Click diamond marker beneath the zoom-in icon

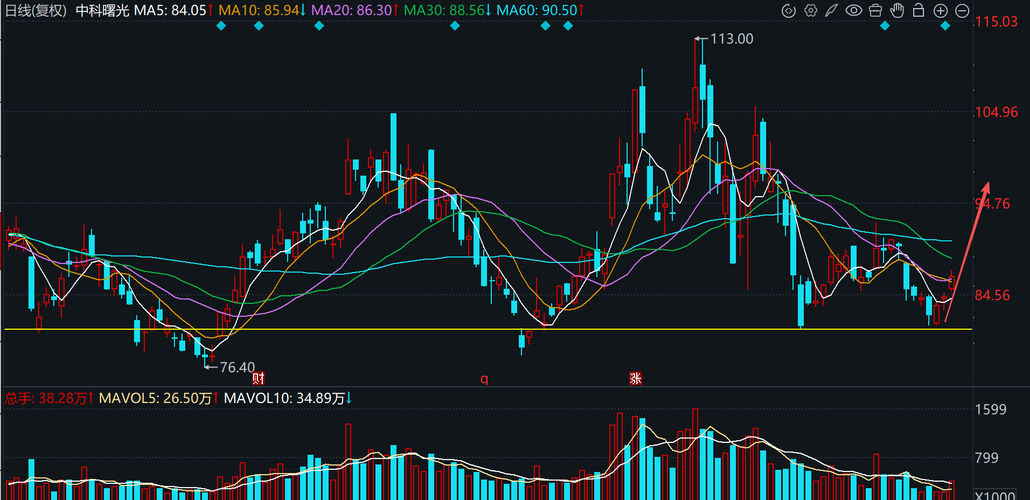pyautogui.click(x=945, y=26)
